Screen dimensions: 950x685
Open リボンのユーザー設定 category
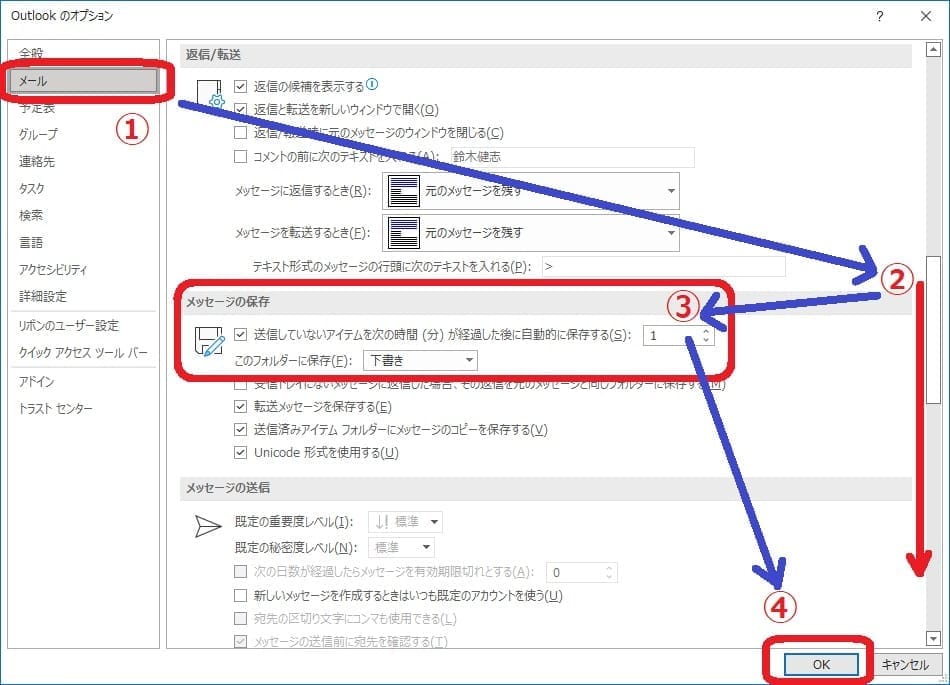(x=68, y=325)
